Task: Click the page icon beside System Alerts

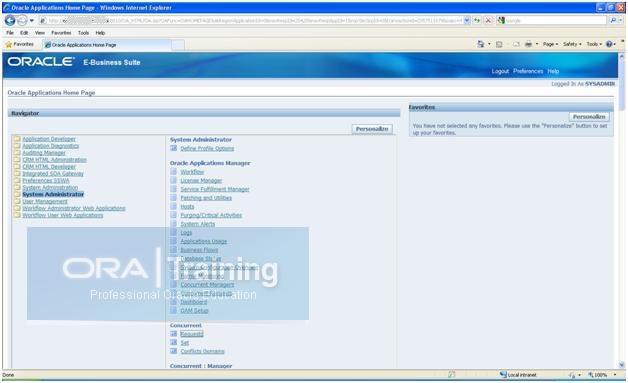Action: pyautogui.click(x=173, y=224)
